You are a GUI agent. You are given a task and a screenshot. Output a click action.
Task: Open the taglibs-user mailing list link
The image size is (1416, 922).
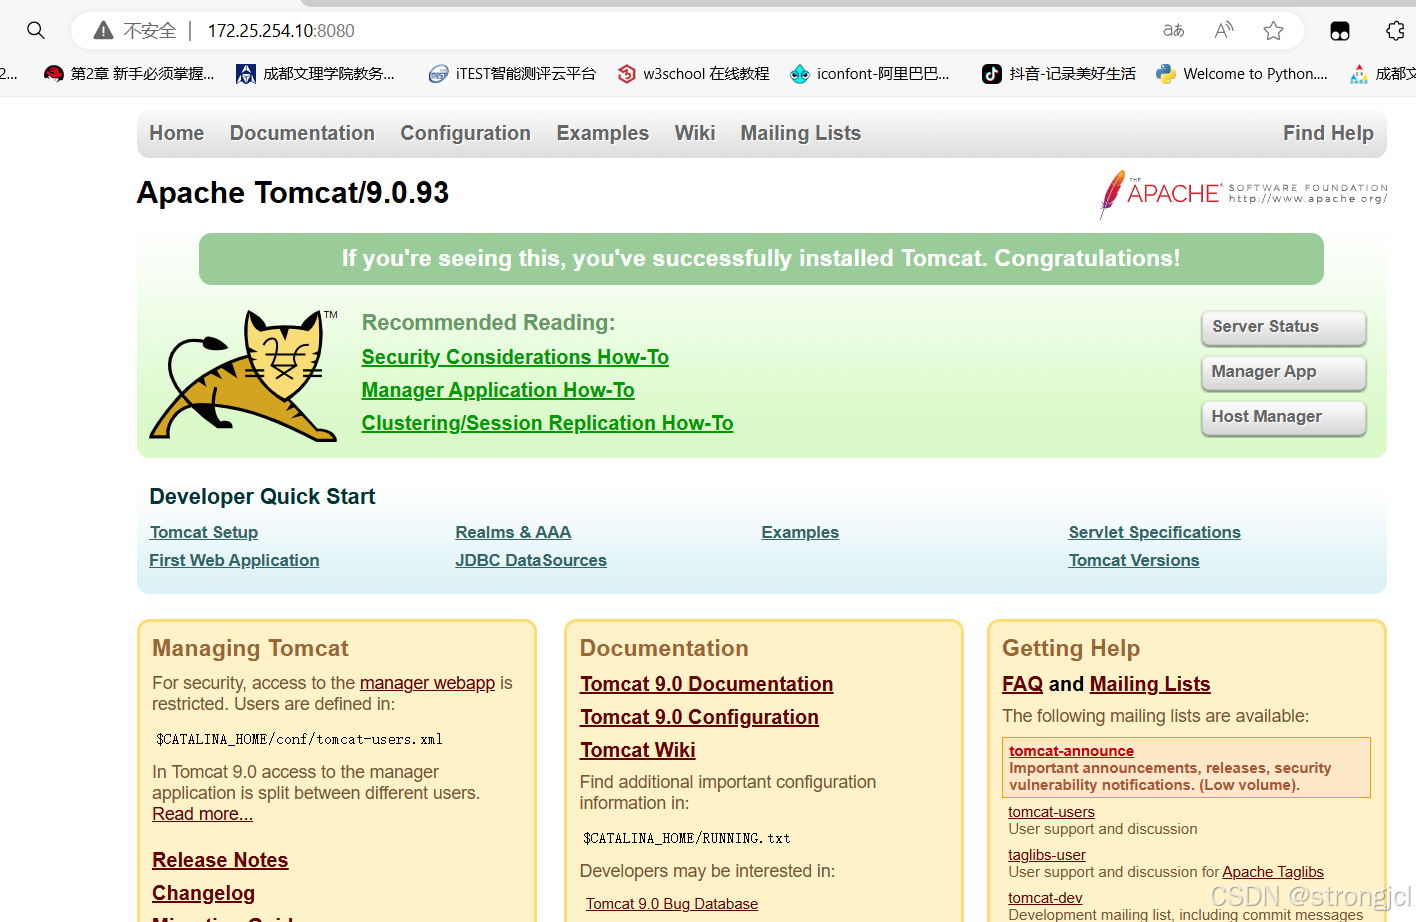click(x=1046, y=855)
